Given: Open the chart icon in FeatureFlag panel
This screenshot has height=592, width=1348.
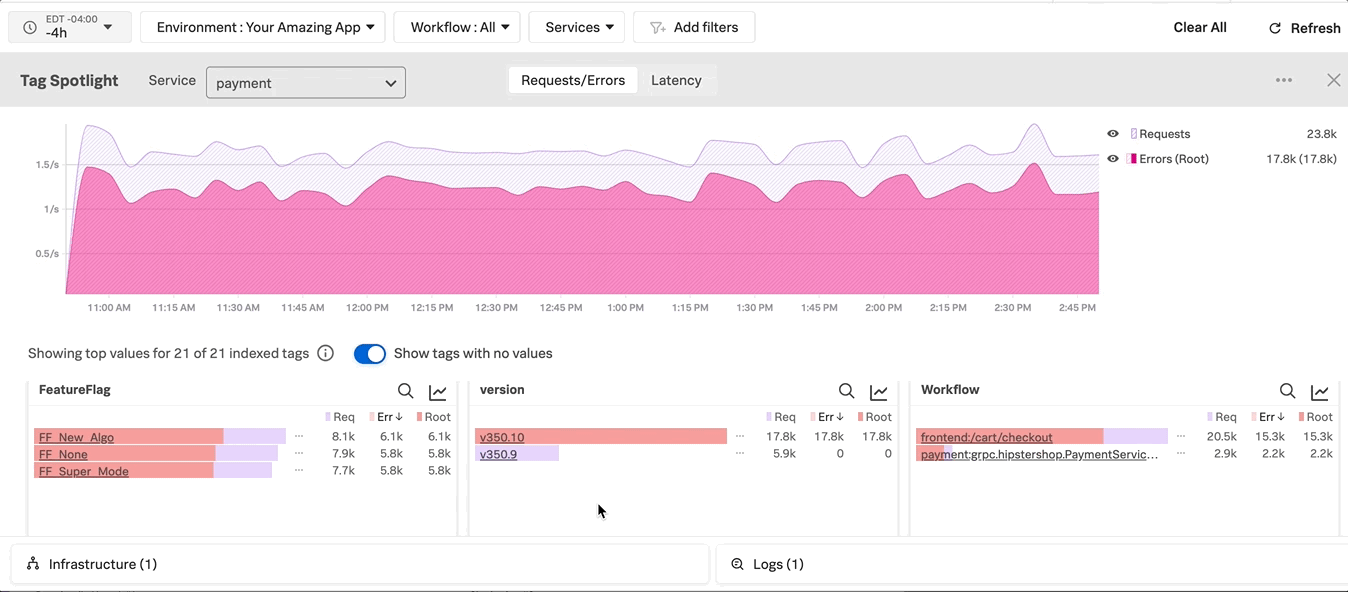Looking at the screenshot, I should coord(438,392).
